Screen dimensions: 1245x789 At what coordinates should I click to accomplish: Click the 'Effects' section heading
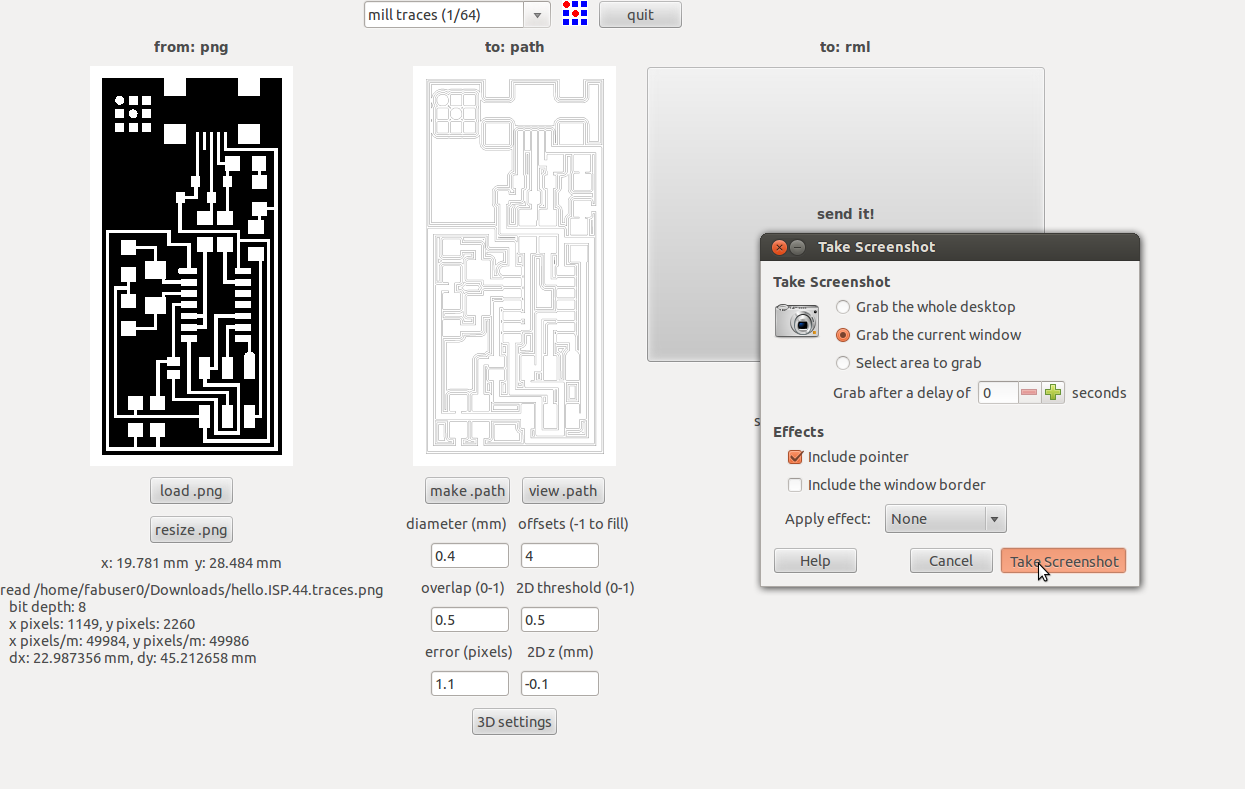[x=798, y=432]
